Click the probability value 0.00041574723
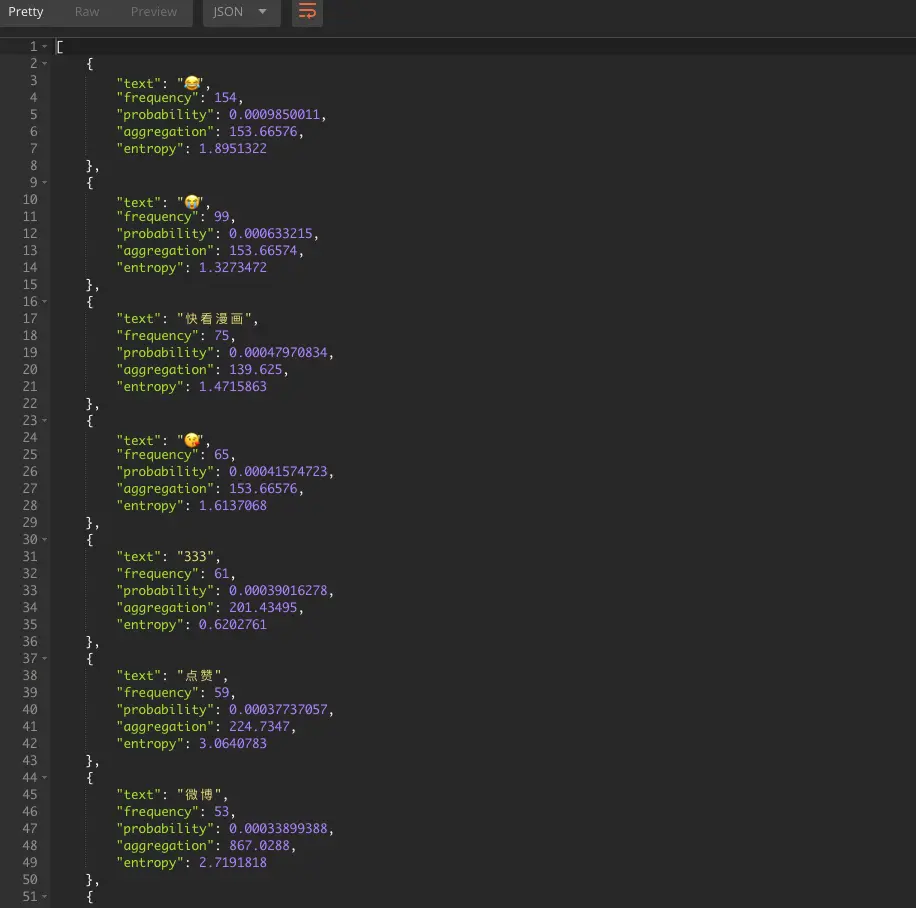The image size is (916, 908). pos(278,472)
